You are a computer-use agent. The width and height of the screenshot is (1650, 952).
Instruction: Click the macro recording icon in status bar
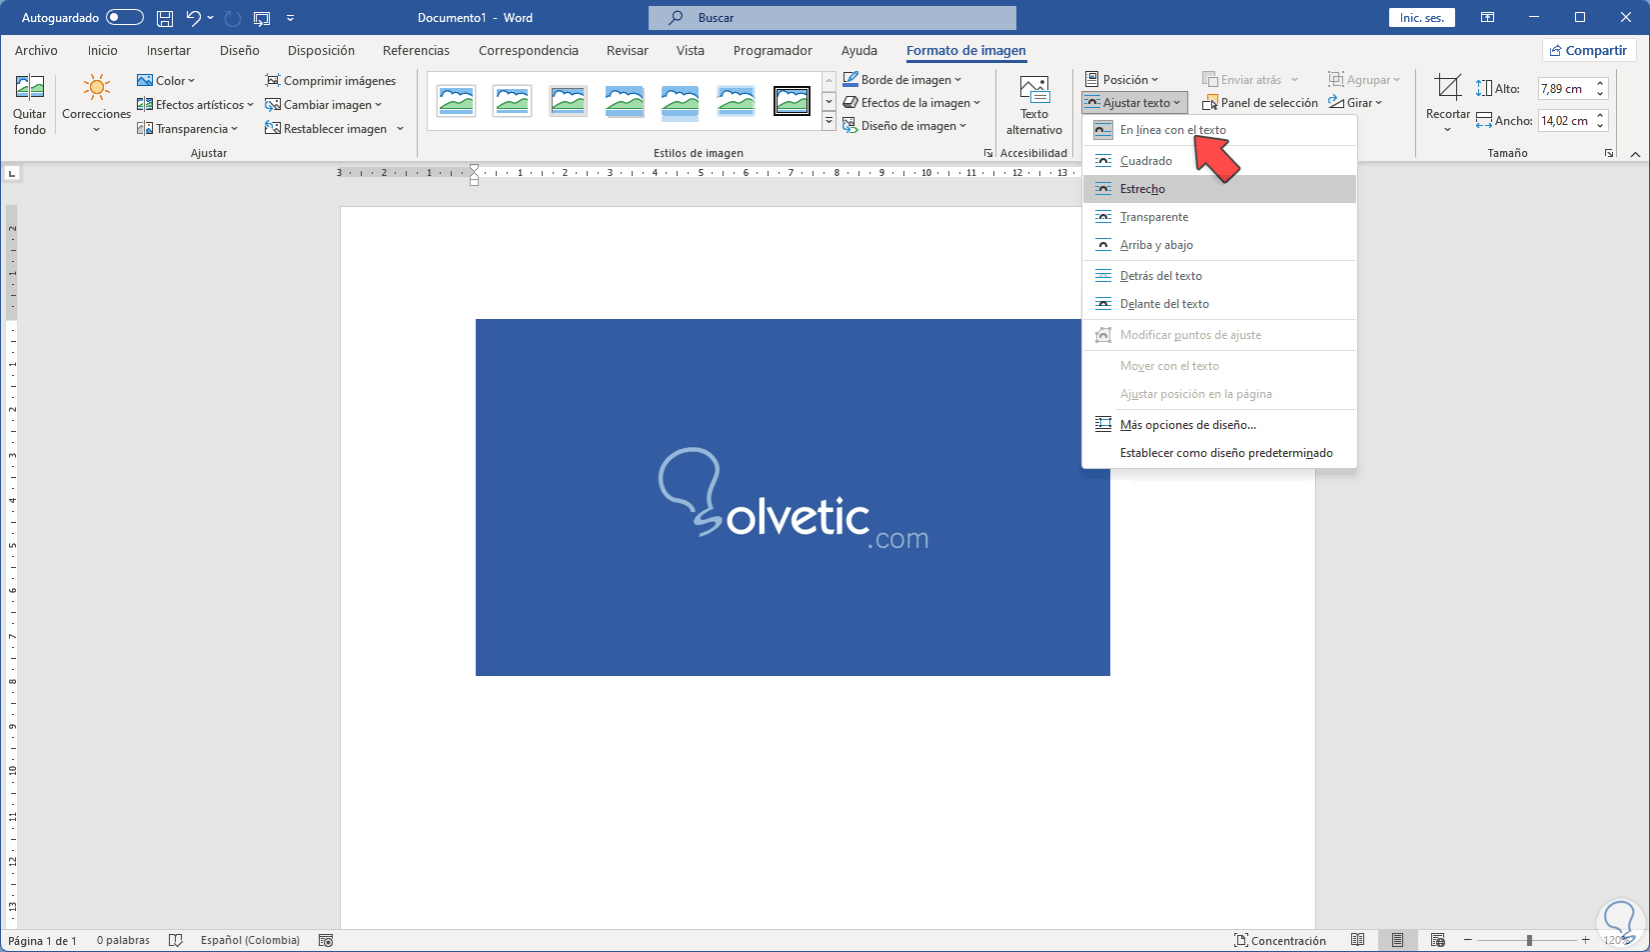click(325, 940)
